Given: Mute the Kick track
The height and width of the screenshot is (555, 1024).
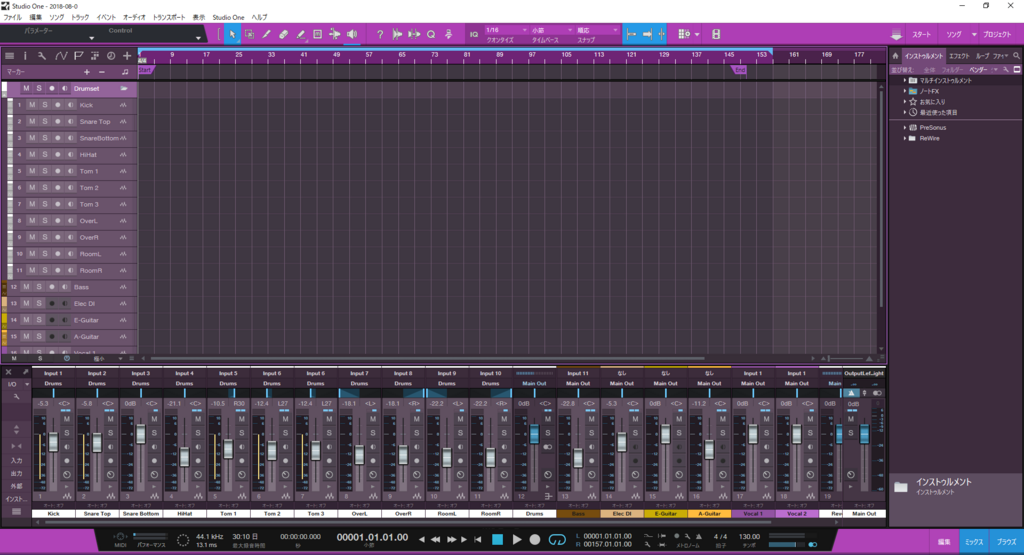Looking at the screenshot, I should pyautogui.click(x=32, y=105).
